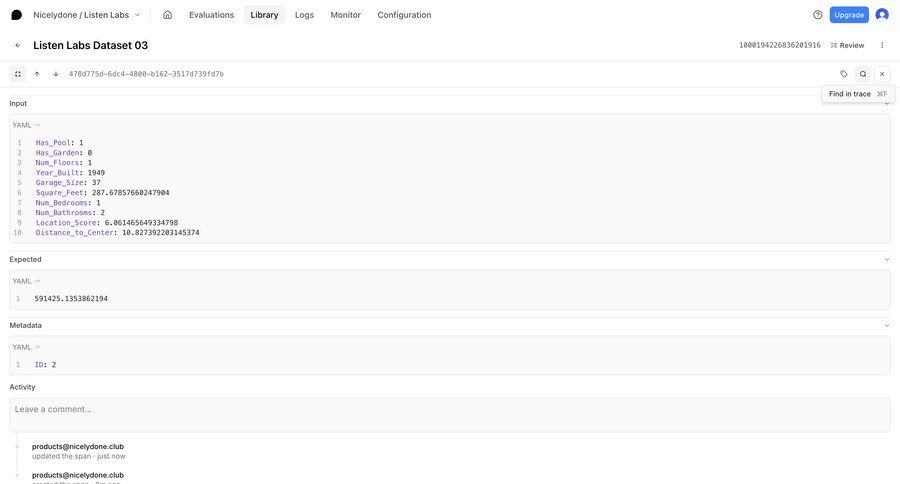Go to the next row with down arrow
Screen dimensions: 900x484
click(56, 74)
